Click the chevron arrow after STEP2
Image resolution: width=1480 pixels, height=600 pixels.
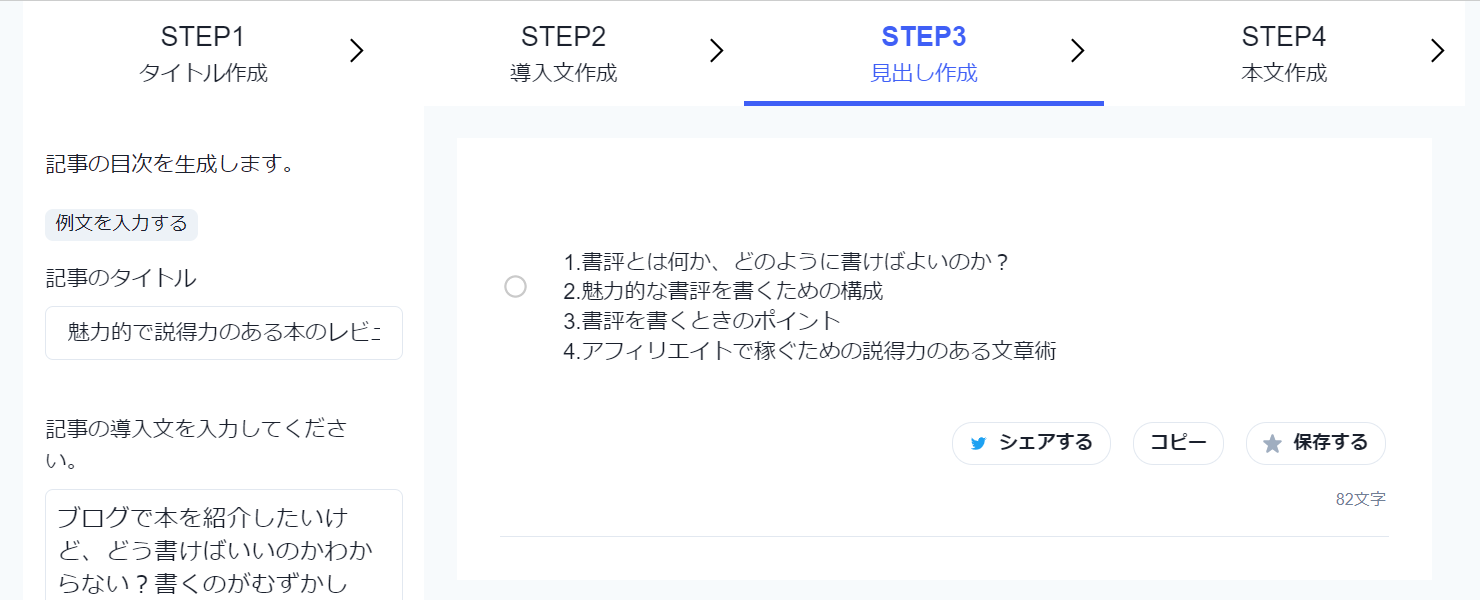click(x=716, y=51)
